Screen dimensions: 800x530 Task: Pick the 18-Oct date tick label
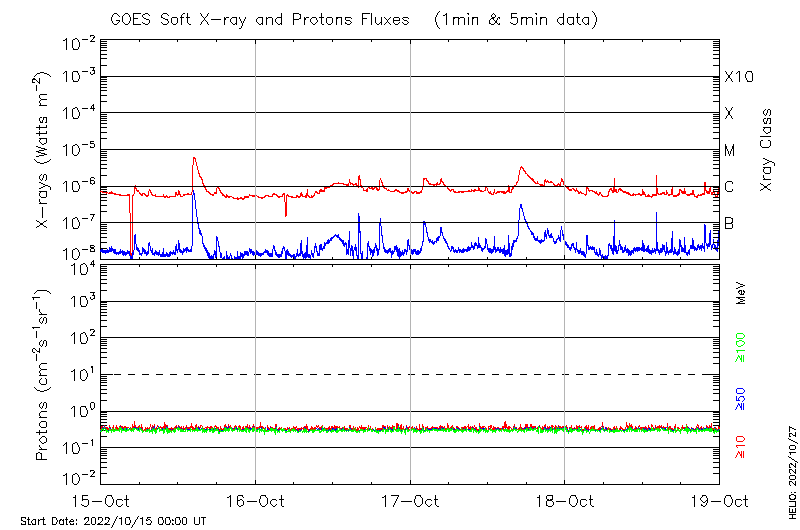point(565,500)
